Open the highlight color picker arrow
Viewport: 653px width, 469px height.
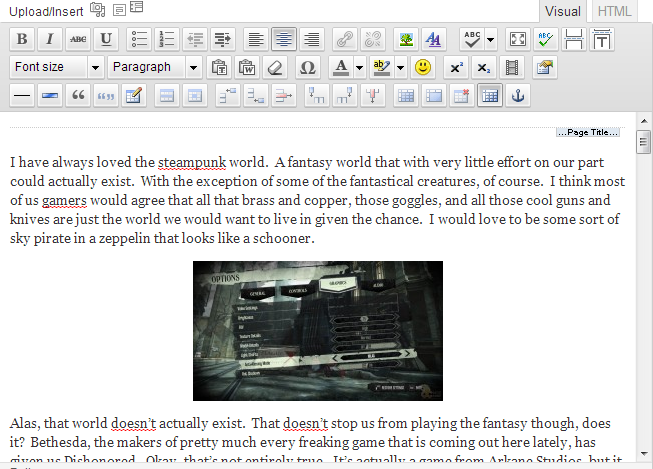coord(400,67)
